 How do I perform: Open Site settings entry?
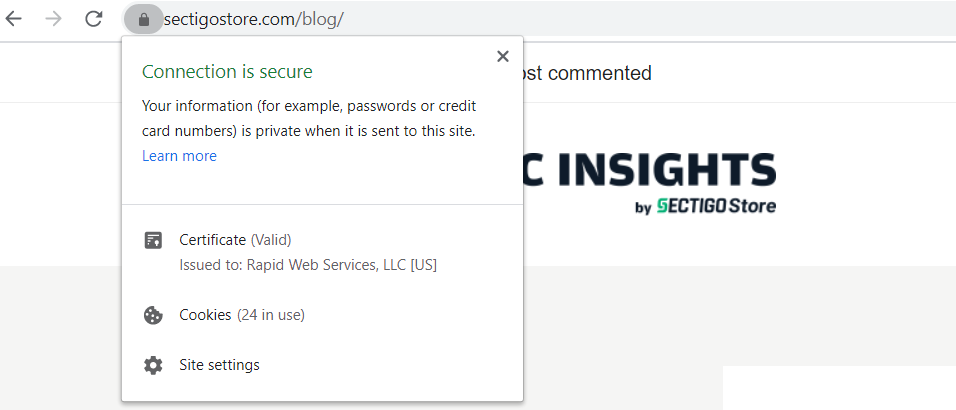[x=219, y=365]
